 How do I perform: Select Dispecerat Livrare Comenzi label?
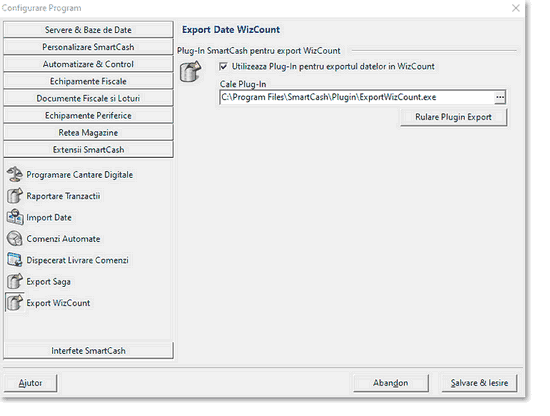[77, 260]
